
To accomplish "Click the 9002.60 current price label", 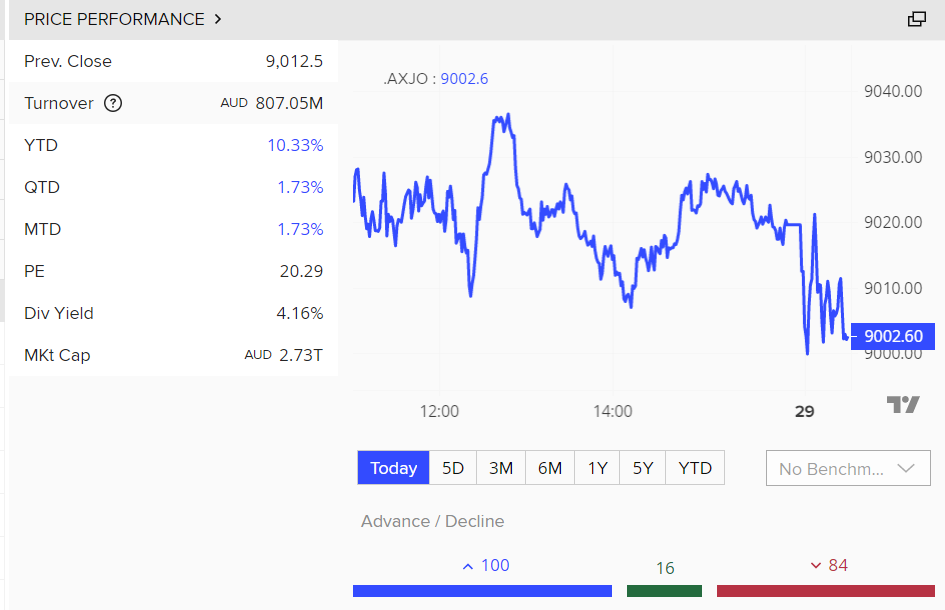I will (893, 337).
